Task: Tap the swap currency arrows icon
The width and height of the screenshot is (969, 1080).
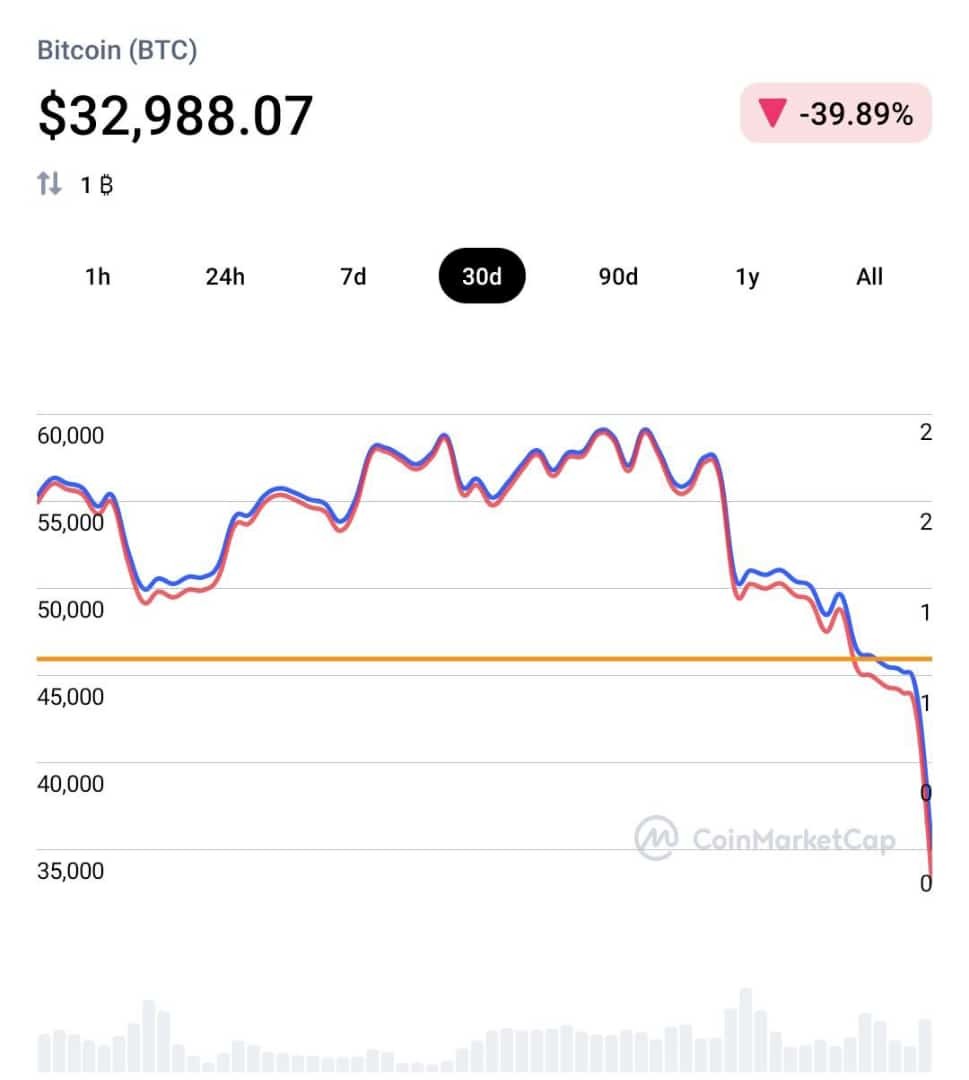Action: (50, 184)
